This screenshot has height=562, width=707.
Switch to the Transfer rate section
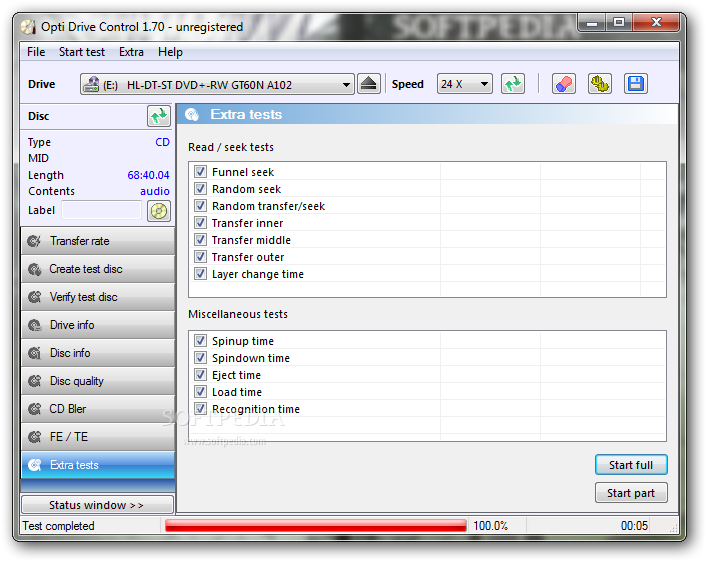(x=98, y=241)
